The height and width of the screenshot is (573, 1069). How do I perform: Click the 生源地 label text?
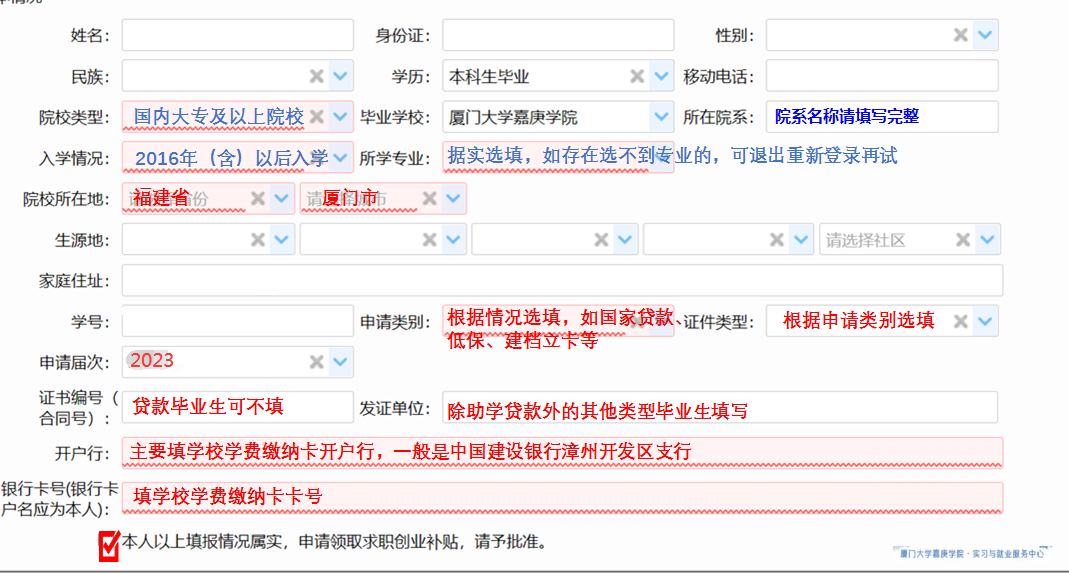click(81, 241)
